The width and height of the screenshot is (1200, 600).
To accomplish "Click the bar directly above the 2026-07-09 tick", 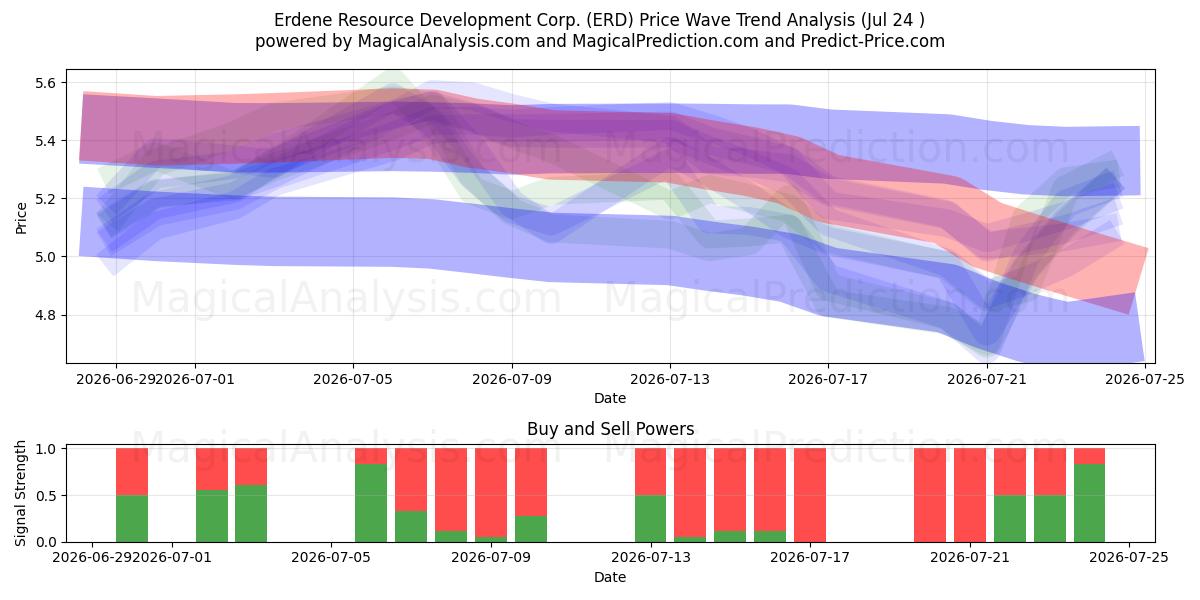I will (491, 495).
